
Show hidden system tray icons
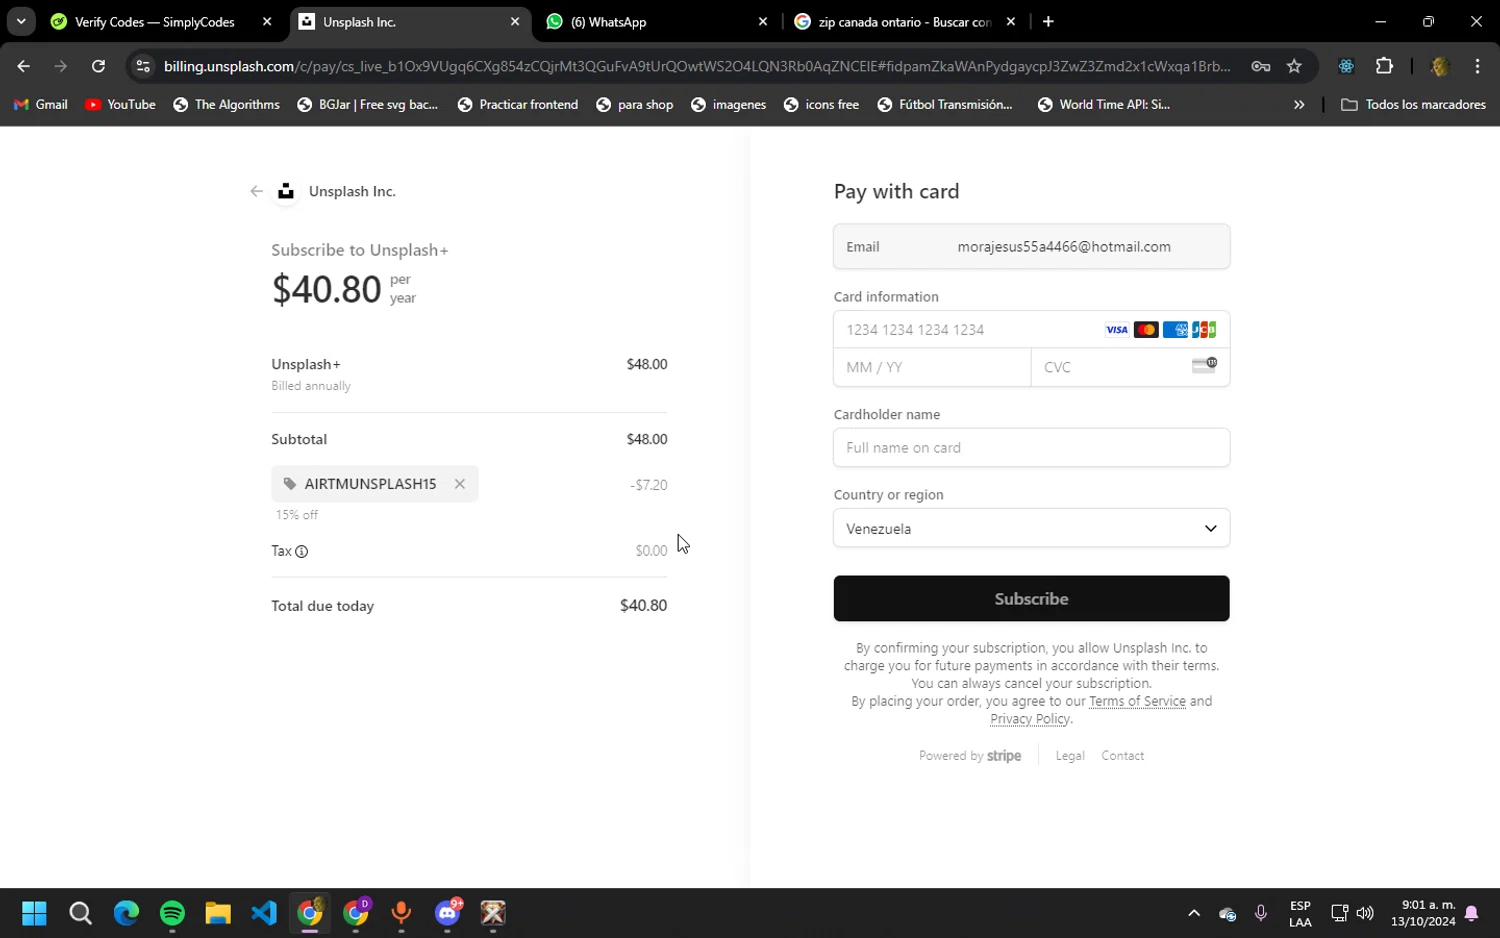pyautogui.click(x=1193, y=913)
